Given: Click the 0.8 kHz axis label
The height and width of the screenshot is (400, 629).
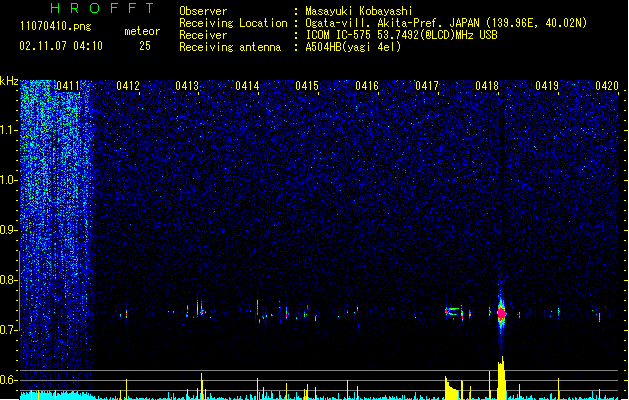Looking at the screenshot, I should (8, 280).
